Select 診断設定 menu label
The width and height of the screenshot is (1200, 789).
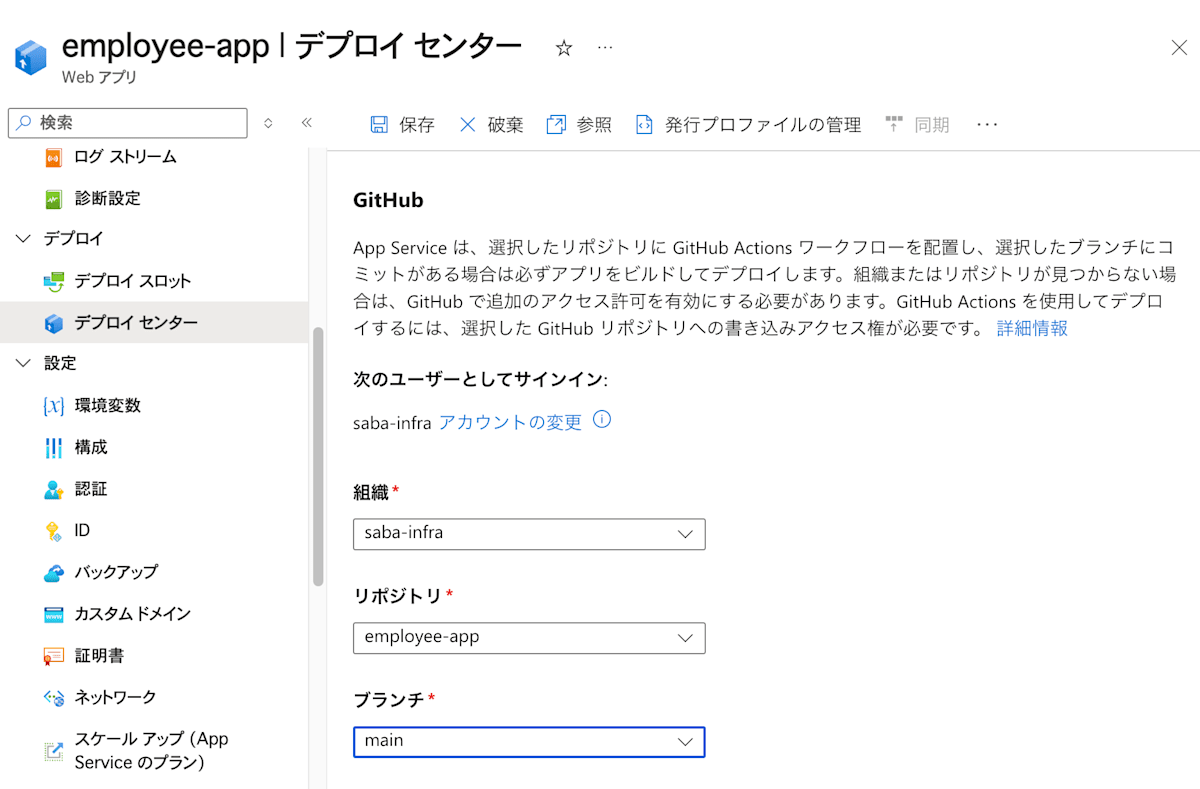tap(107, 198)
